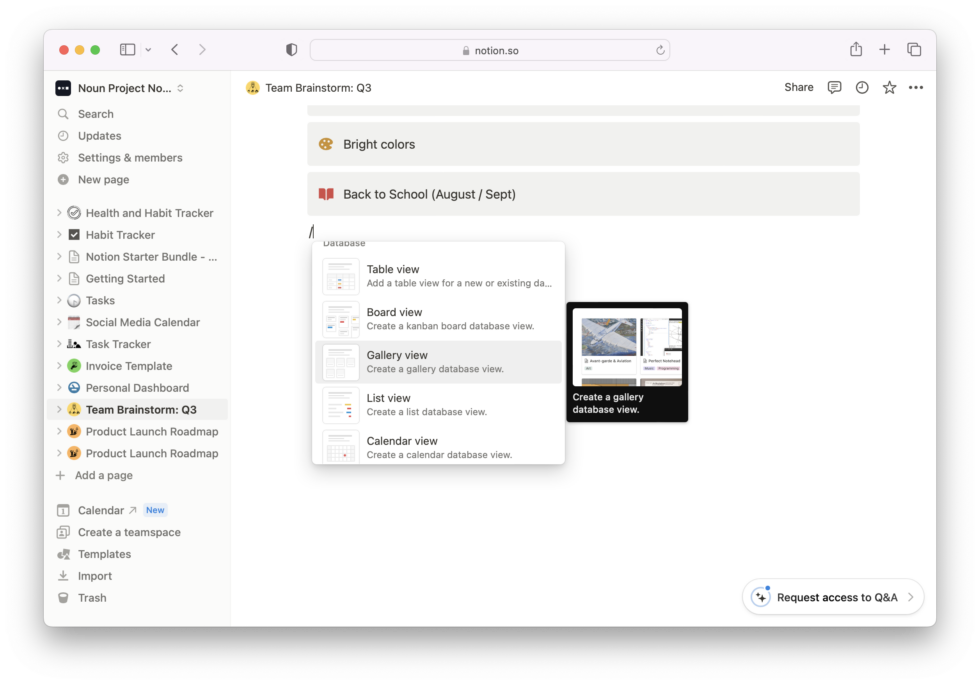
Task: Expand the Tasks page in the sidebar
Action: pos(58,300)
